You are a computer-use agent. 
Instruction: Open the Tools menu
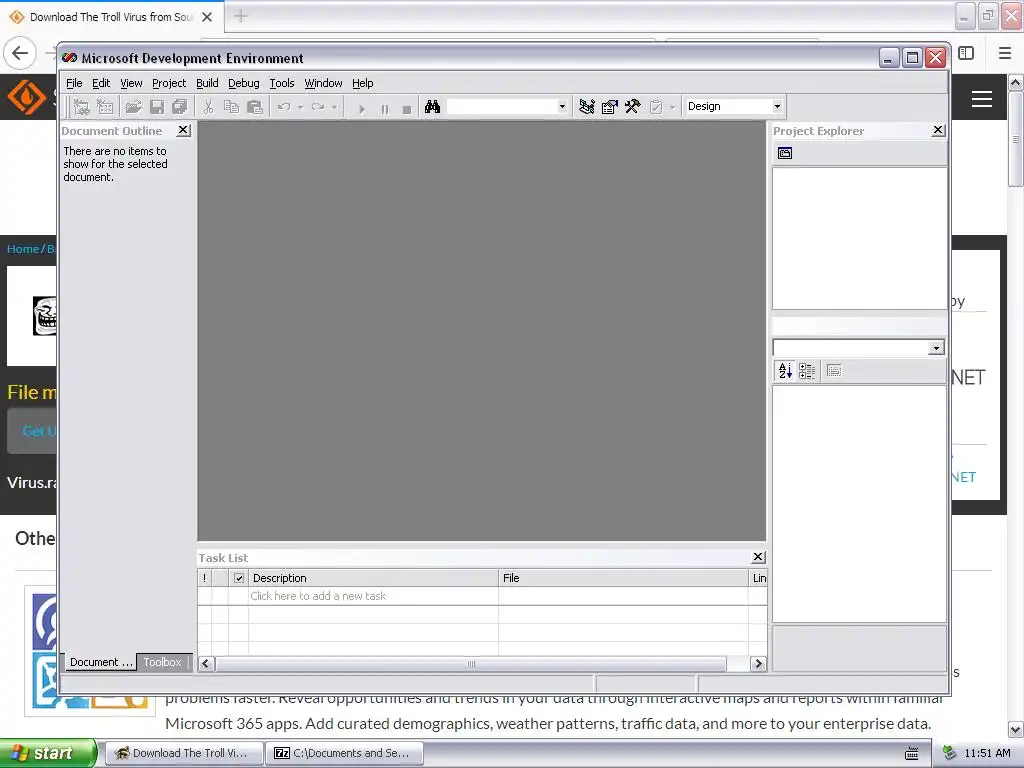pyautogui.click(x=281, y=83)
